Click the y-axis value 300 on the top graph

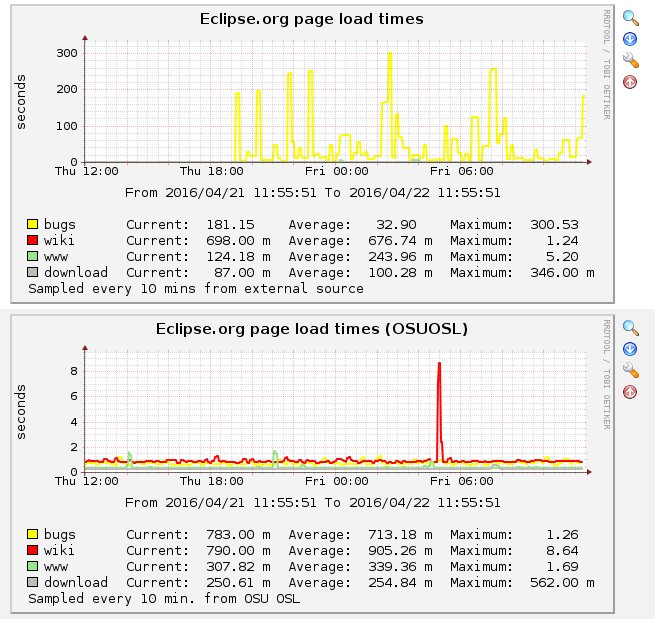pyautogui.click(x=67, y=53)
